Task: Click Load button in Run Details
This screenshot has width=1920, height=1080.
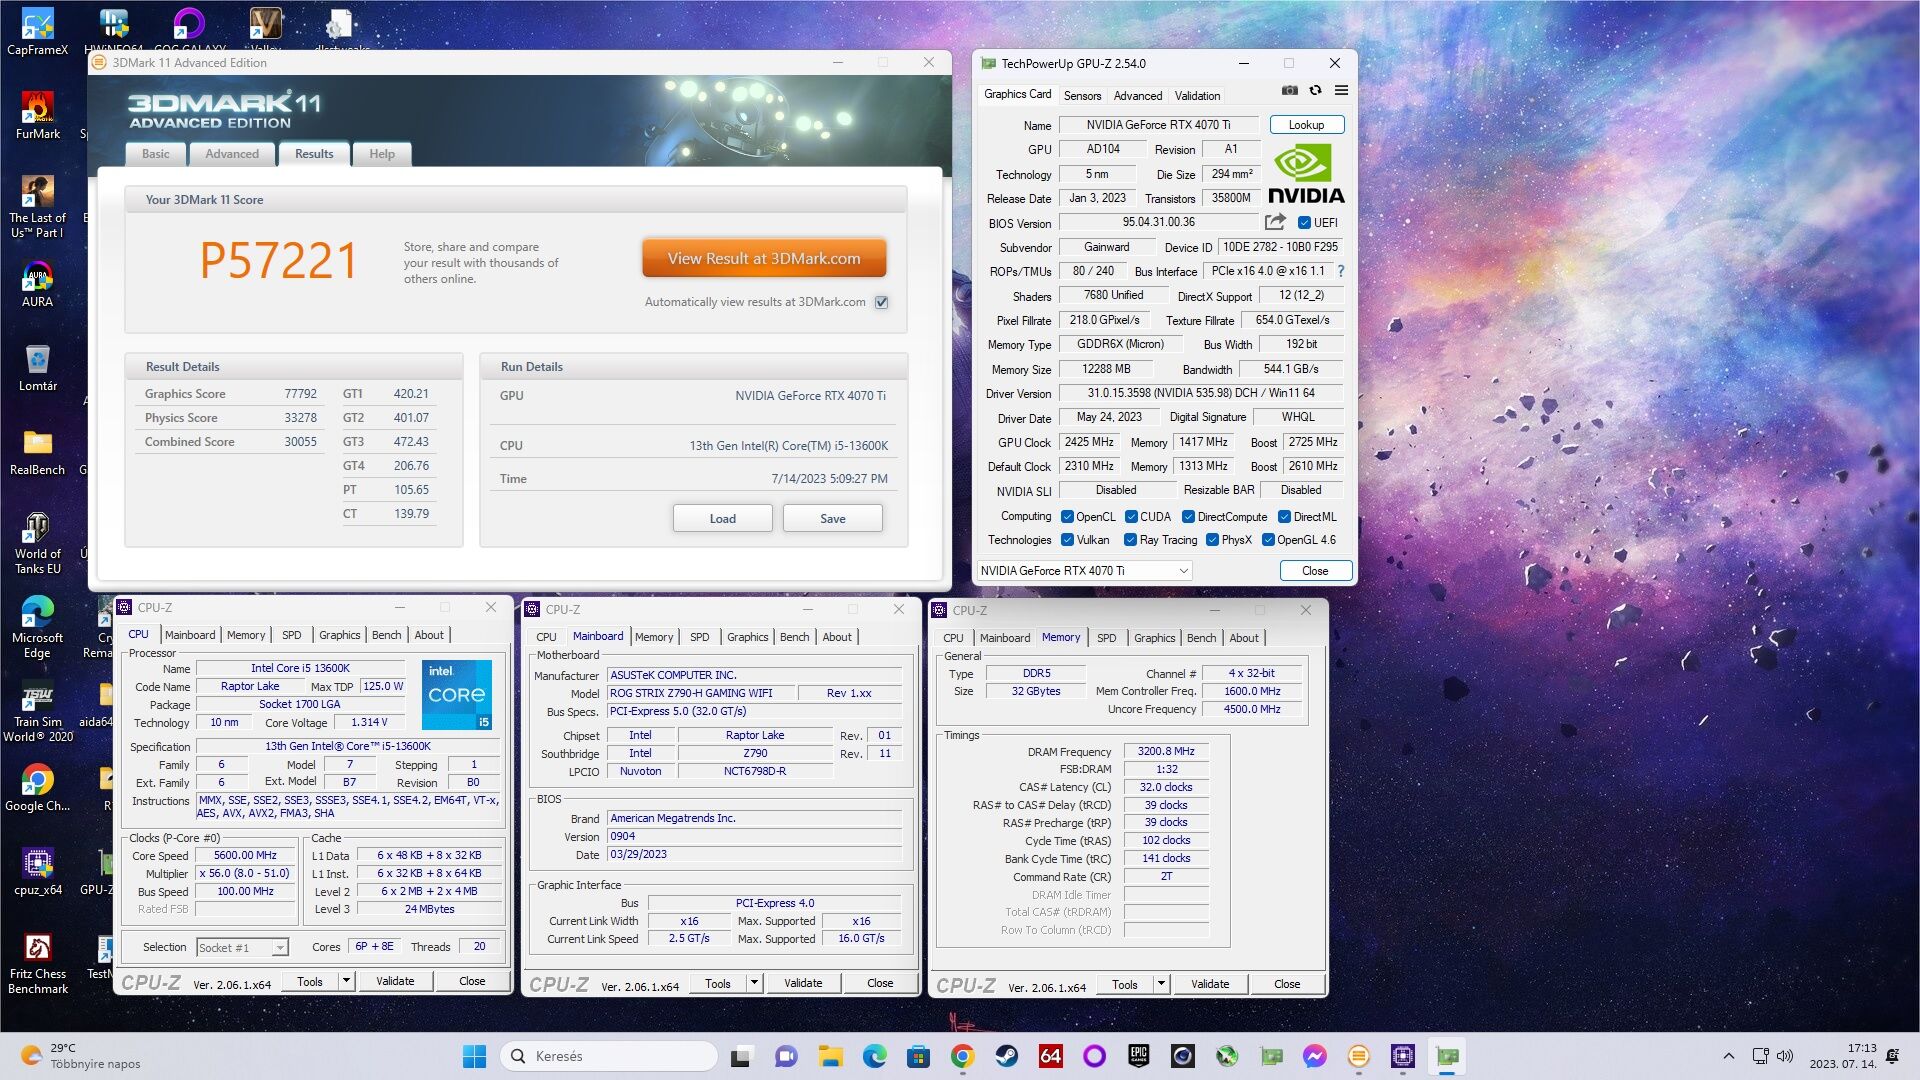Action: (x=722, y=519)
